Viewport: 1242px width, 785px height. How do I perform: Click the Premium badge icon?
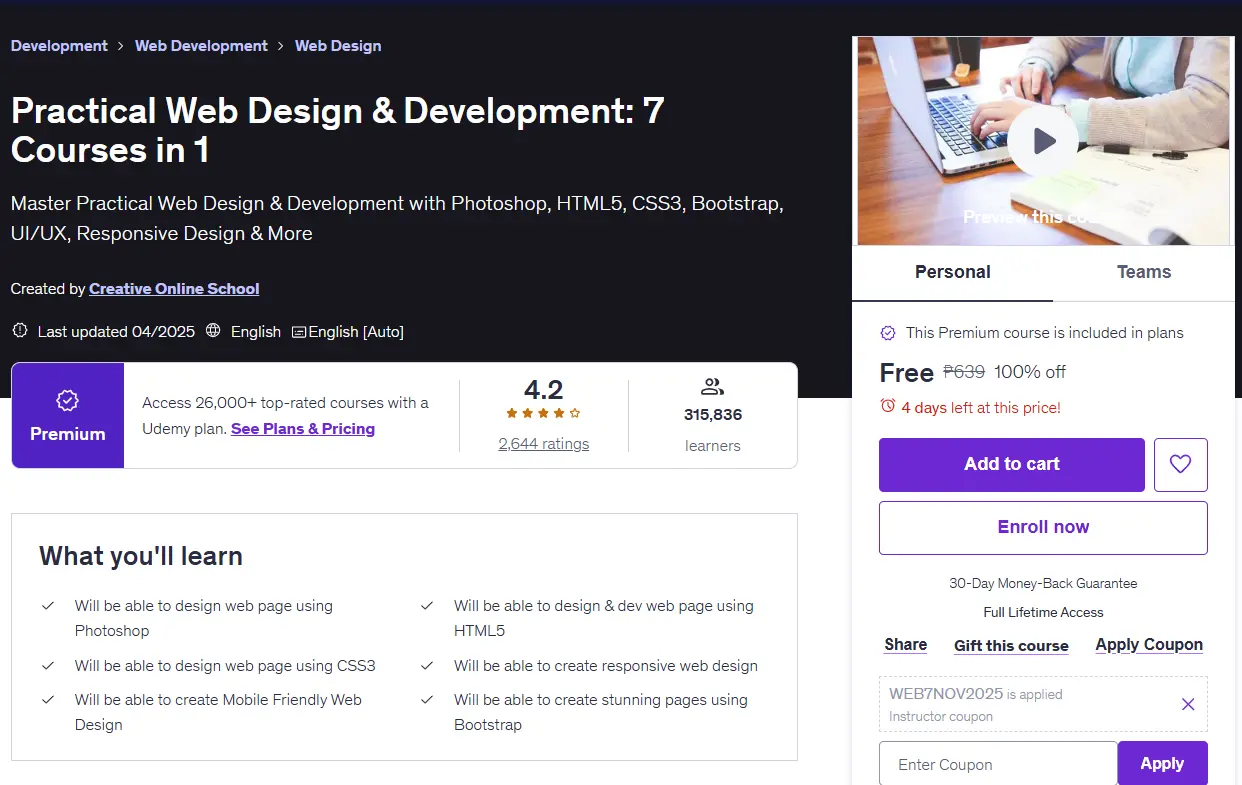coord(67,401)
